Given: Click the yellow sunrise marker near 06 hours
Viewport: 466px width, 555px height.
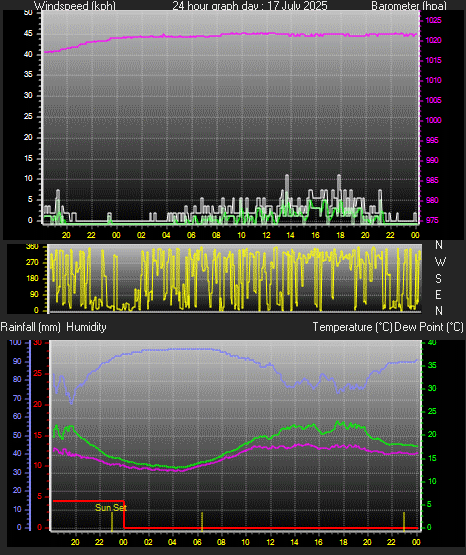Looking at the screenshot, I should [202, 522].
